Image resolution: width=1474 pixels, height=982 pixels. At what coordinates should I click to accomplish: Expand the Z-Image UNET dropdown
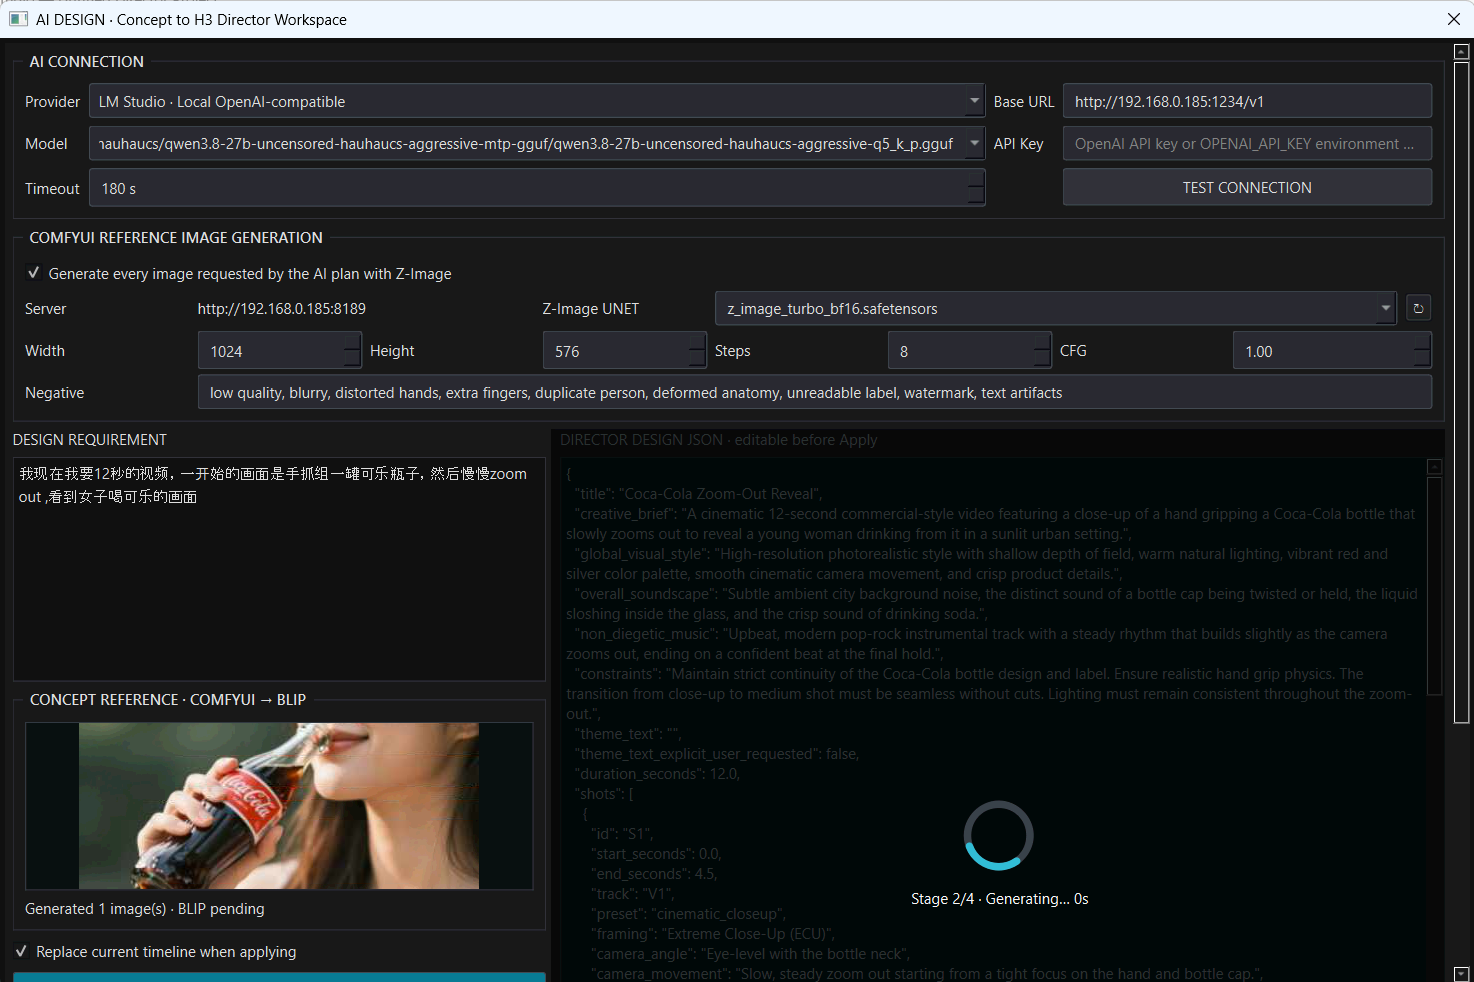click(x=1385, y=308)
